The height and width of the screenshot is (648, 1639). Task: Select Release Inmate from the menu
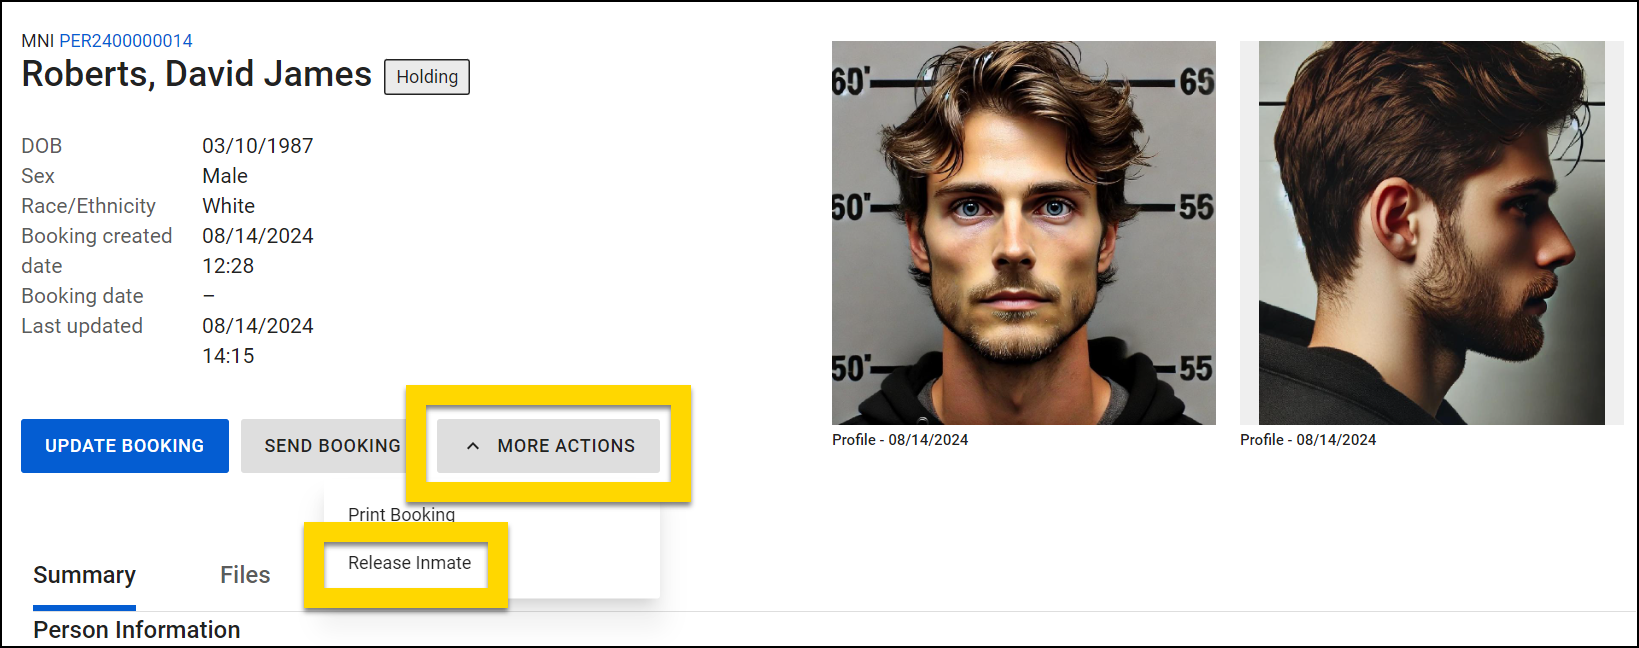point(409,563)
